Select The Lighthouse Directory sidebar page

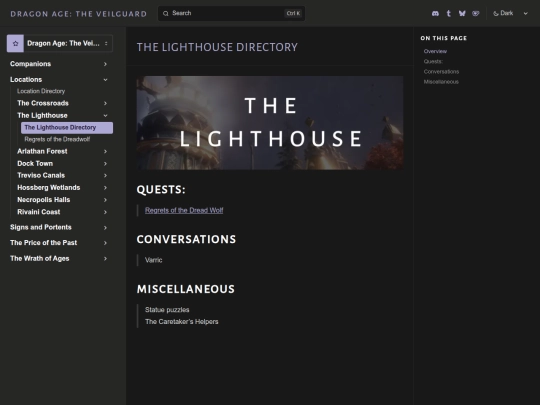67,128
